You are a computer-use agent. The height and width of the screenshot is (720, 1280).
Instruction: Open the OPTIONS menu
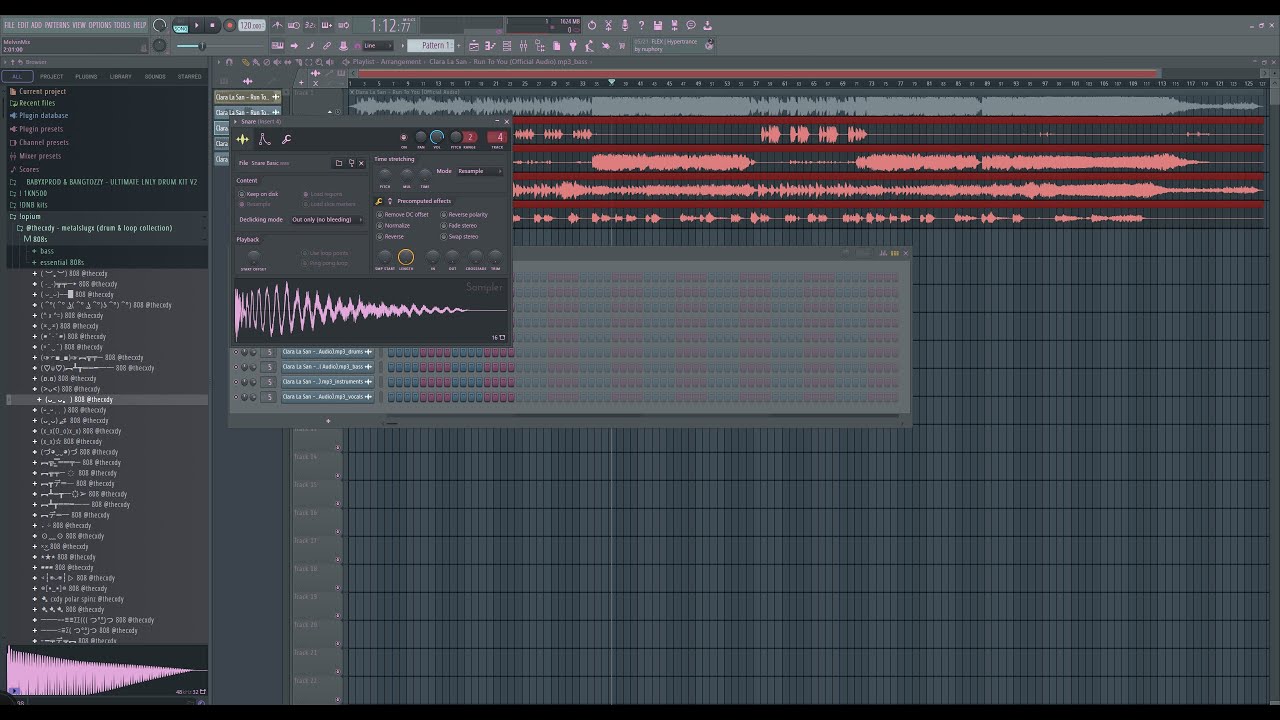(x=100, y=25)
